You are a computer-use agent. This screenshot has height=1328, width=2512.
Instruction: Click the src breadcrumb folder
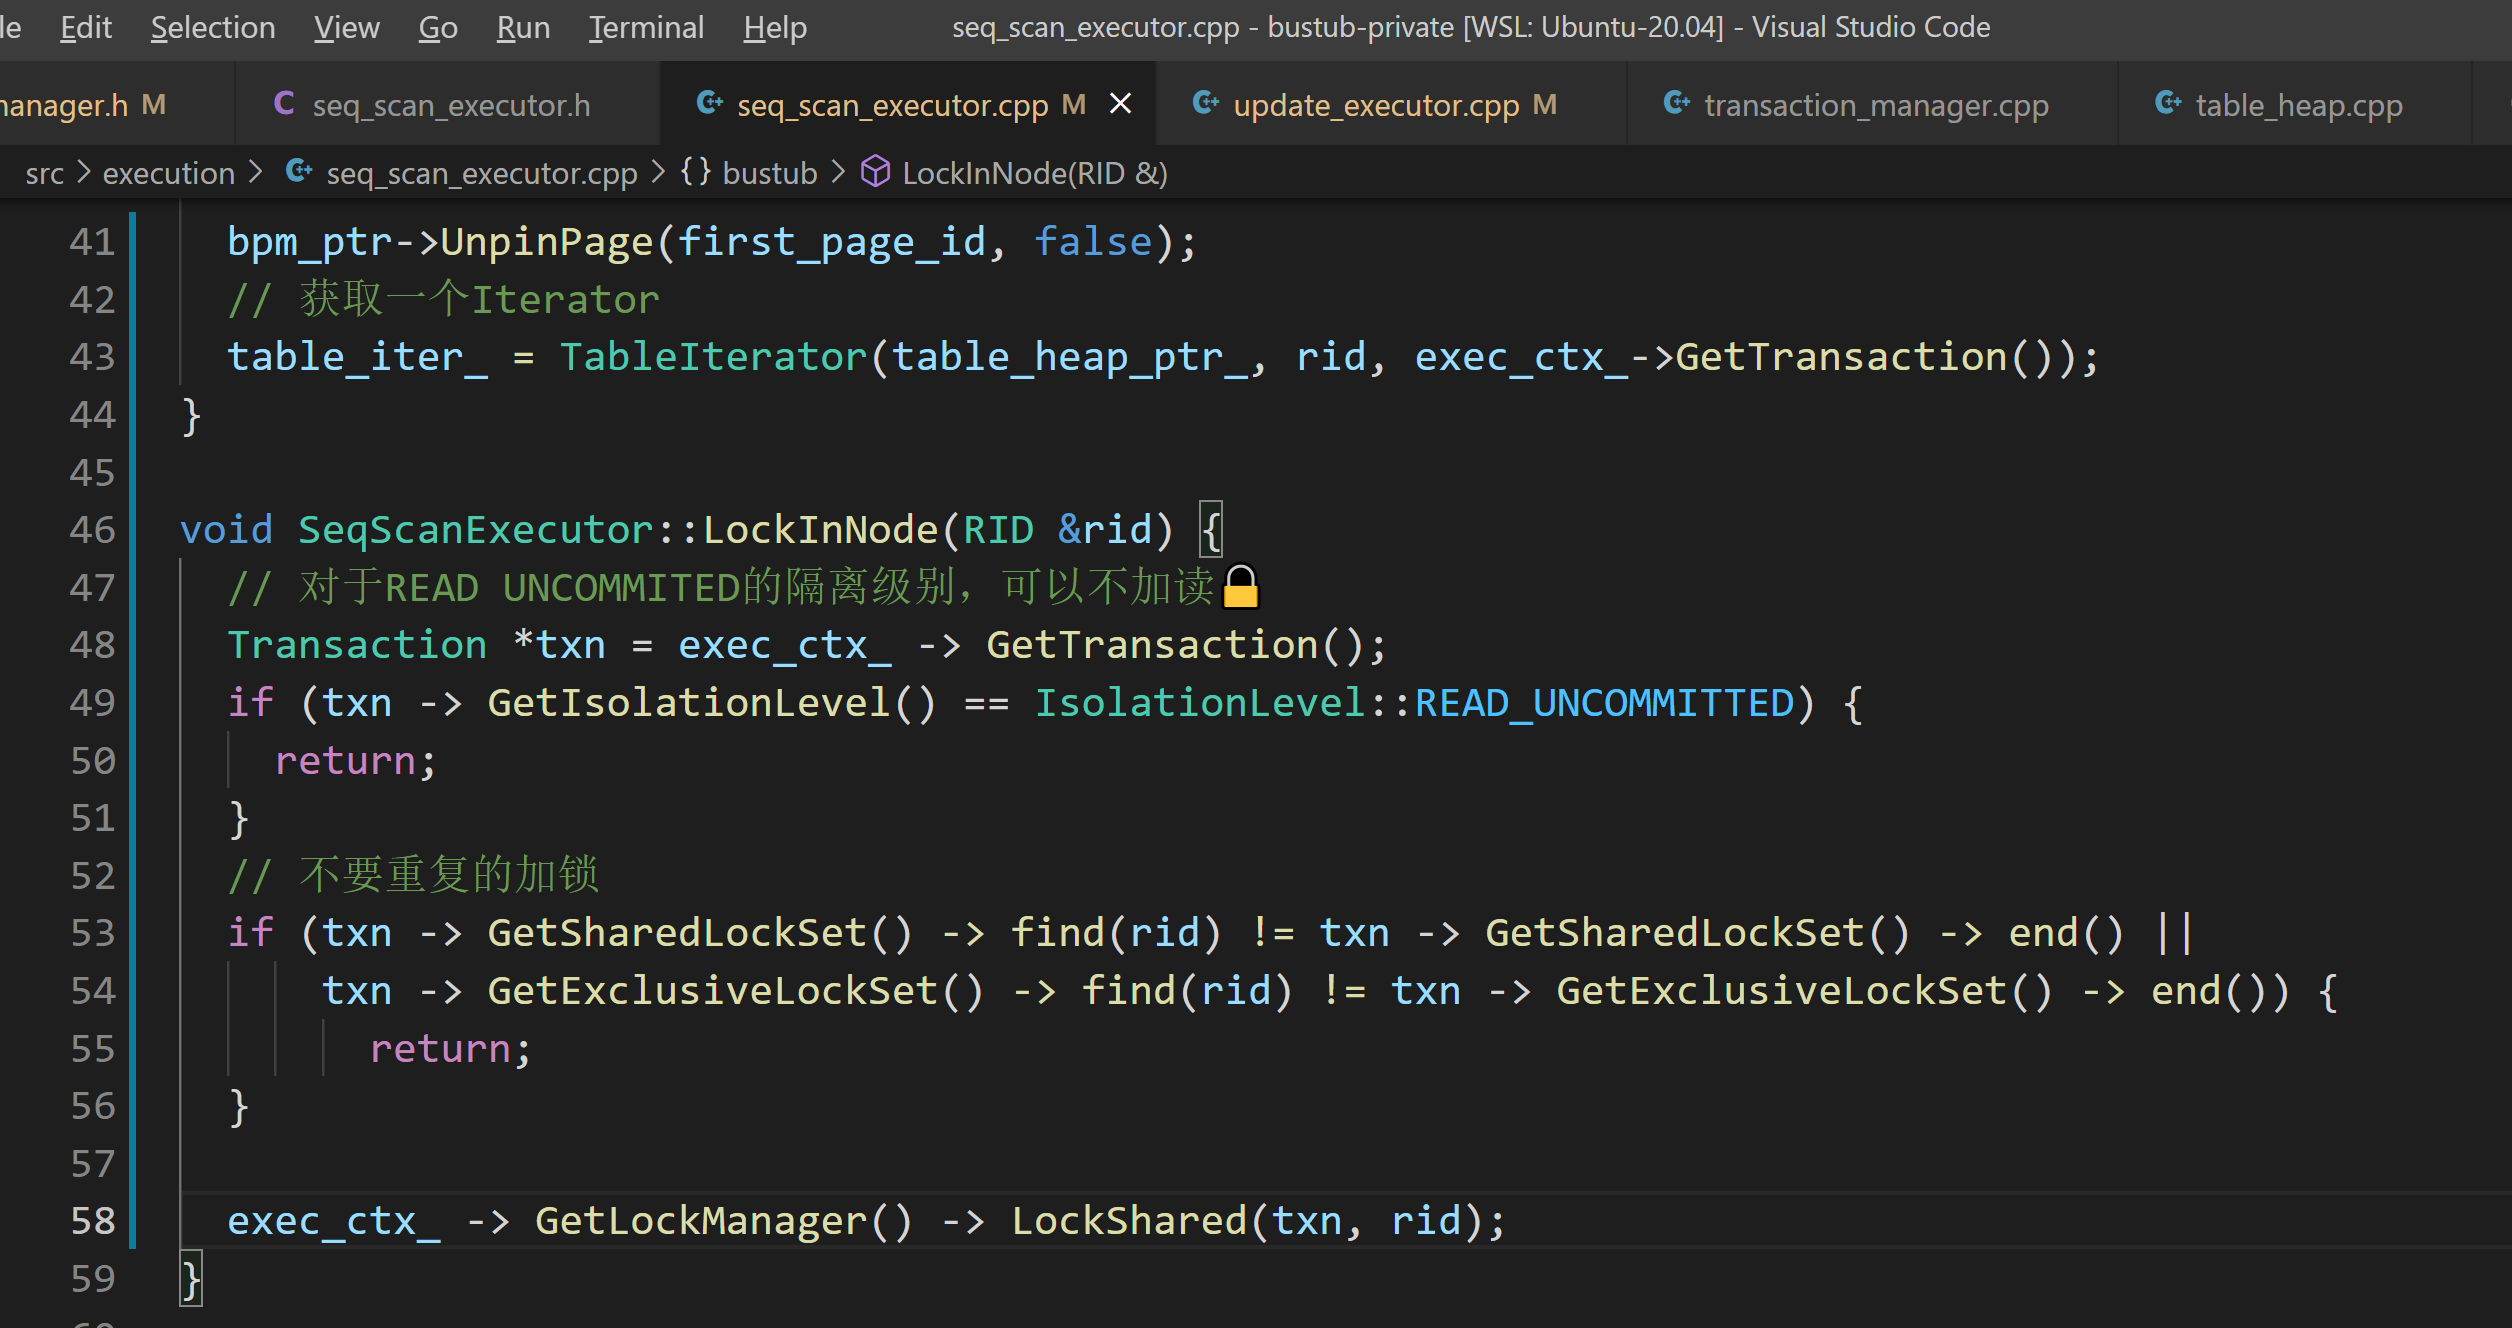click(44, 173)
